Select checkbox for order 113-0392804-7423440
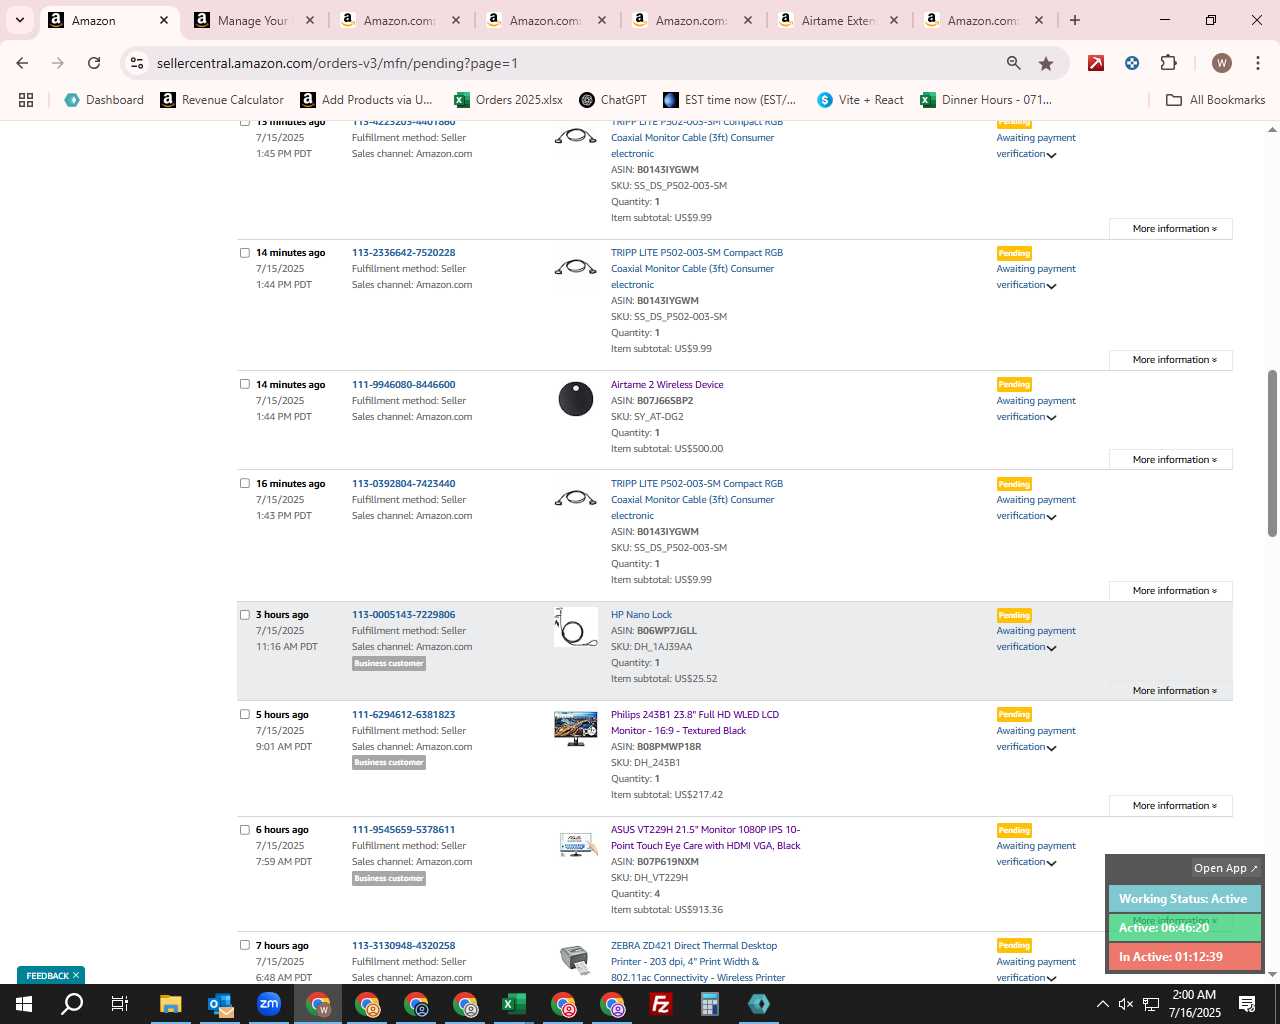 (x=244, y=483)
